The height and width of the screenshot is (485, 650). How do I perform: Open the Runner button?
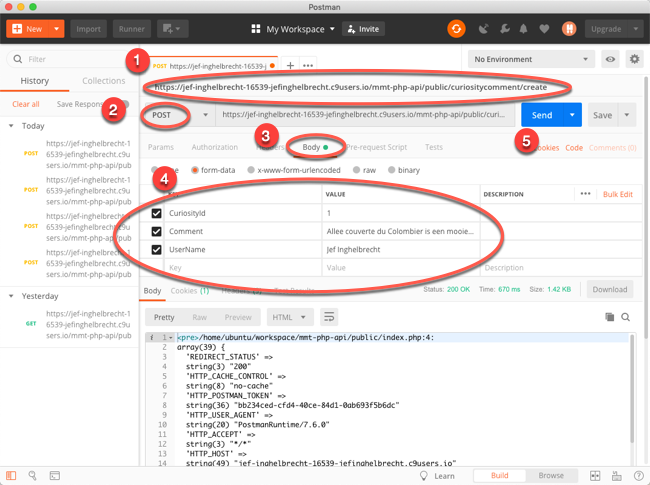coord(132,29)
